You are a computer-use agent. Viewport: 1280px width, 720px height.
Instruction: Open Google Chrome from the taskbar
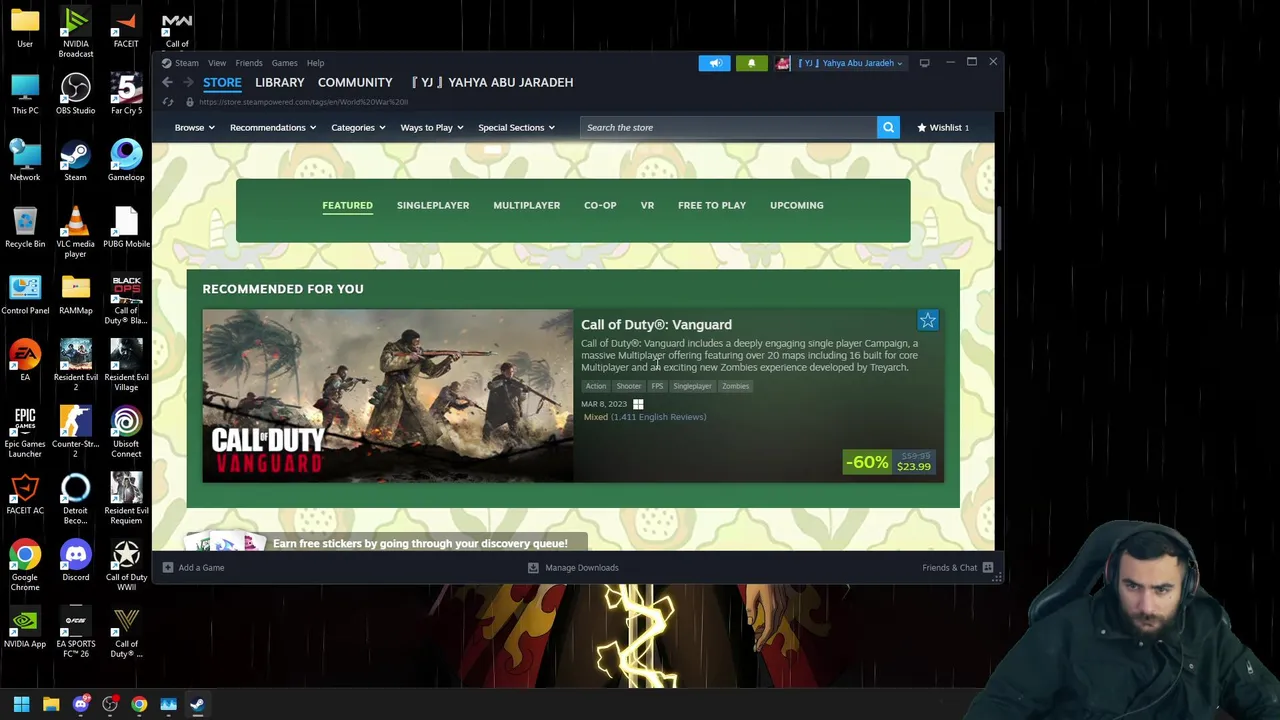coord(139,704)
